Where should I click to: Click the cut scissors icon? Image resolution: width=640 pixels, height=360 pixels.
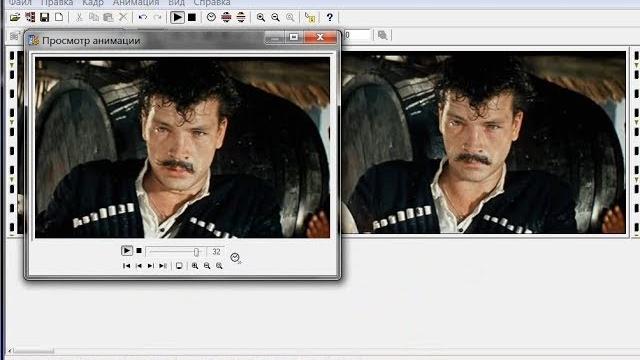tap(79, 17)
